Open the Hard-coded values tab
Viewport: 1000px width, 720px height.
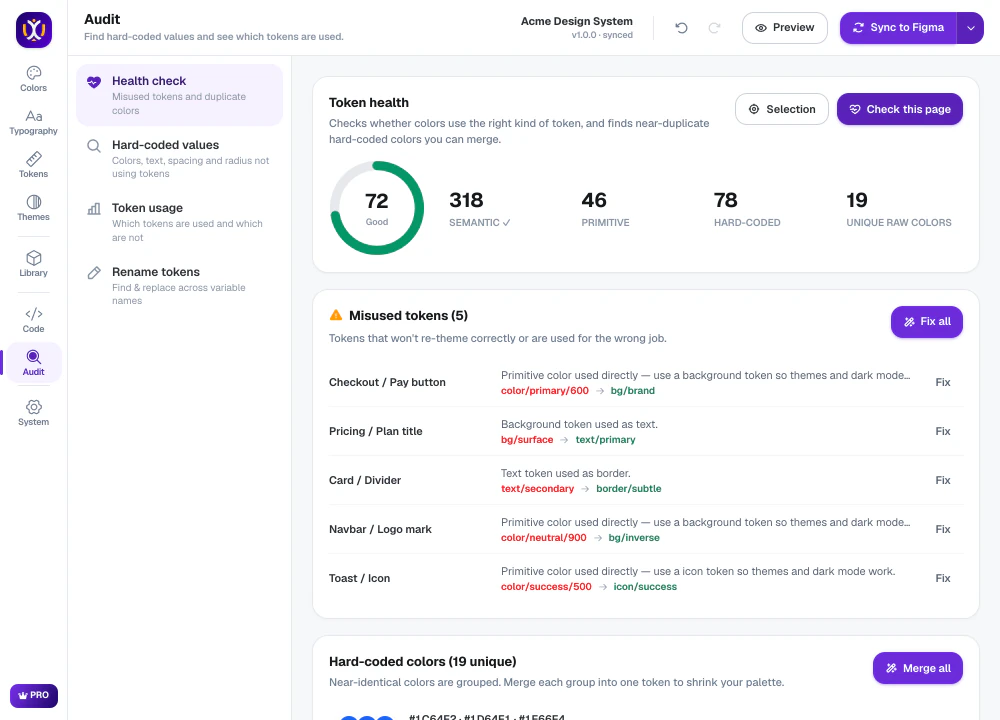tap(179, 159)
